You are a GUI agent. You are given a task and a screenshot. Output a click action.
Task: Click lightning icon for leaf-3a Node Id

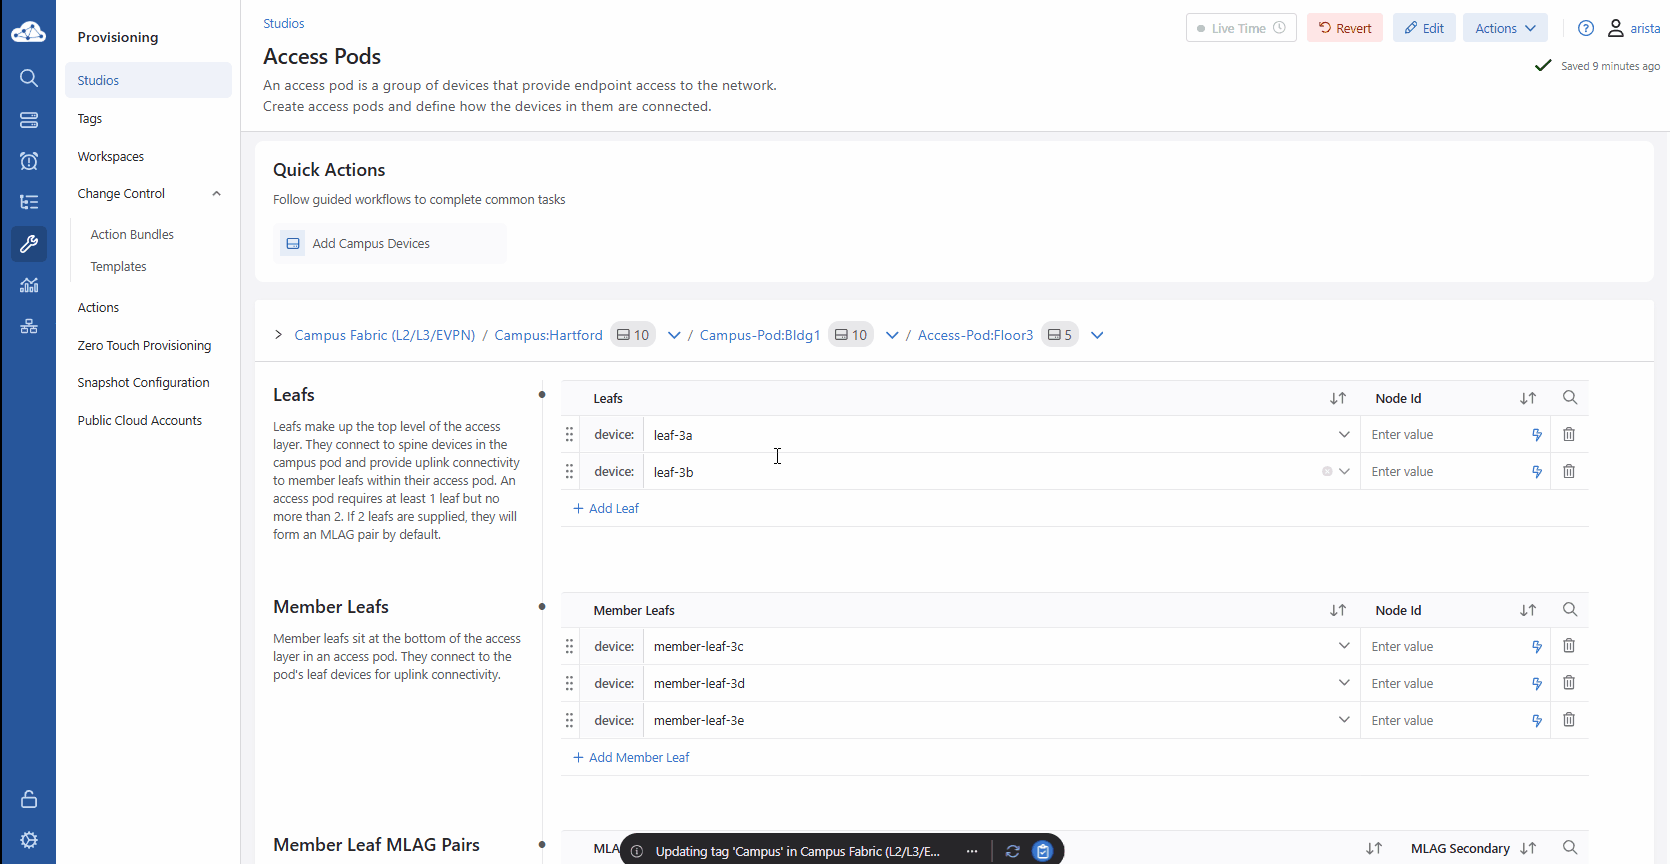(x=1537, y=435)
